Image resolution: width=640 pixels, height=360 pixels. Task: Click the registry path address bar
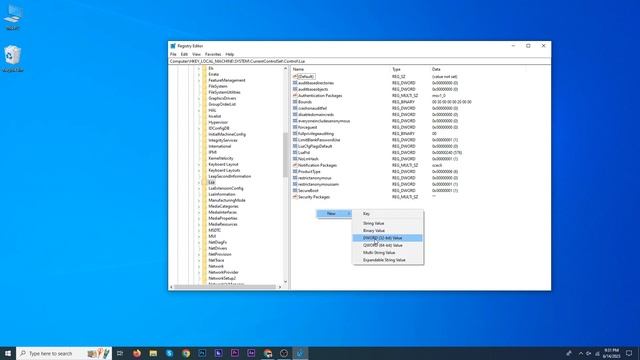point(359,61)
